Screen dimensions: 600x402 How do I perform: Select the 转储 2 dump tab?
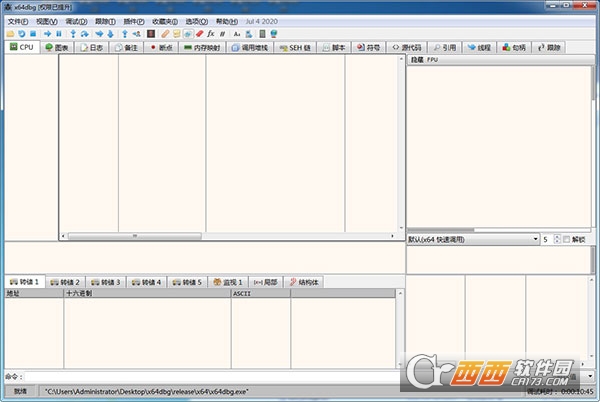click(66, 283)
